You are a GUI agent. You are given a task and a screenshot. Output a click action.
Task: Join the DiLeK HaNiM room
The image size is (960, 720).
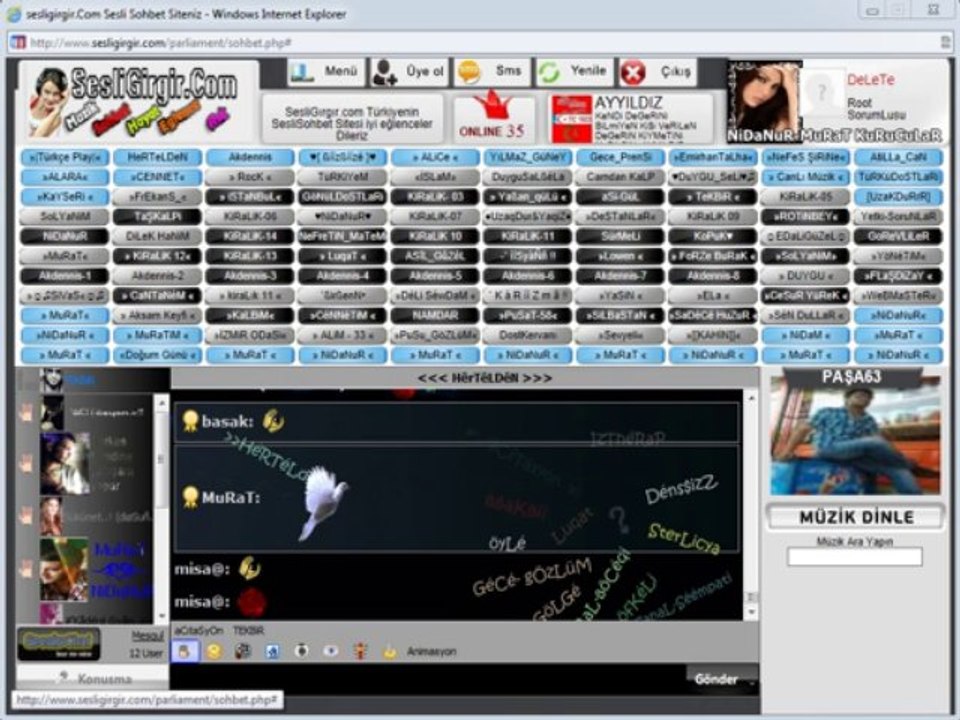tap(157, 236)
